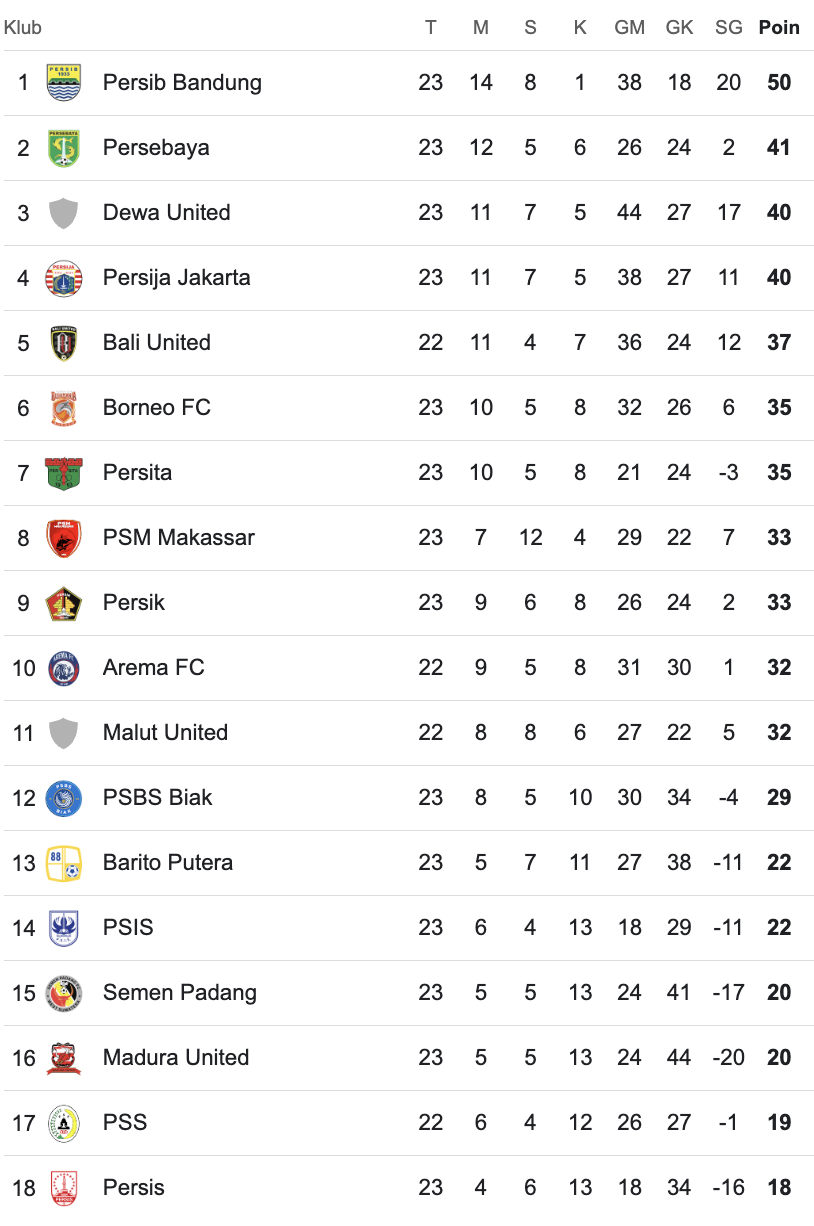Select the Arema FC badge icon
This screenshot has height=1226, width=814.
(64, 667)
